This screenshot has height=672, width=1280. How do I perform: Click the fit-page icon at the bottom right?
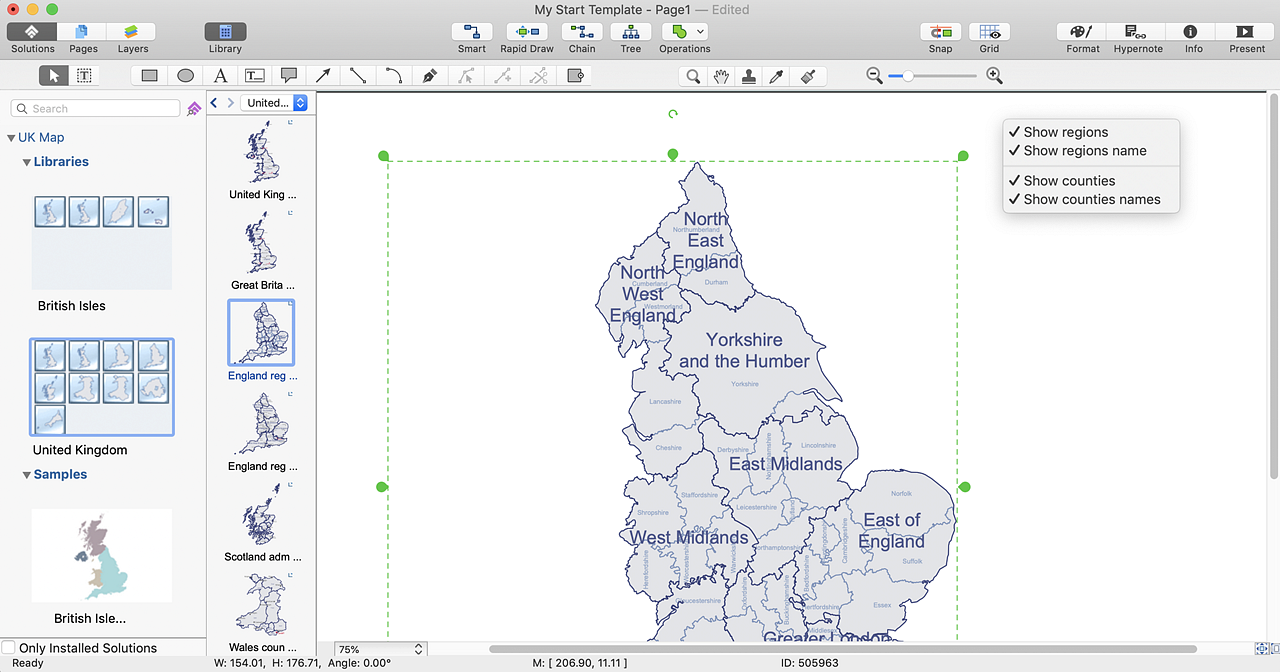pos(1262,649)
